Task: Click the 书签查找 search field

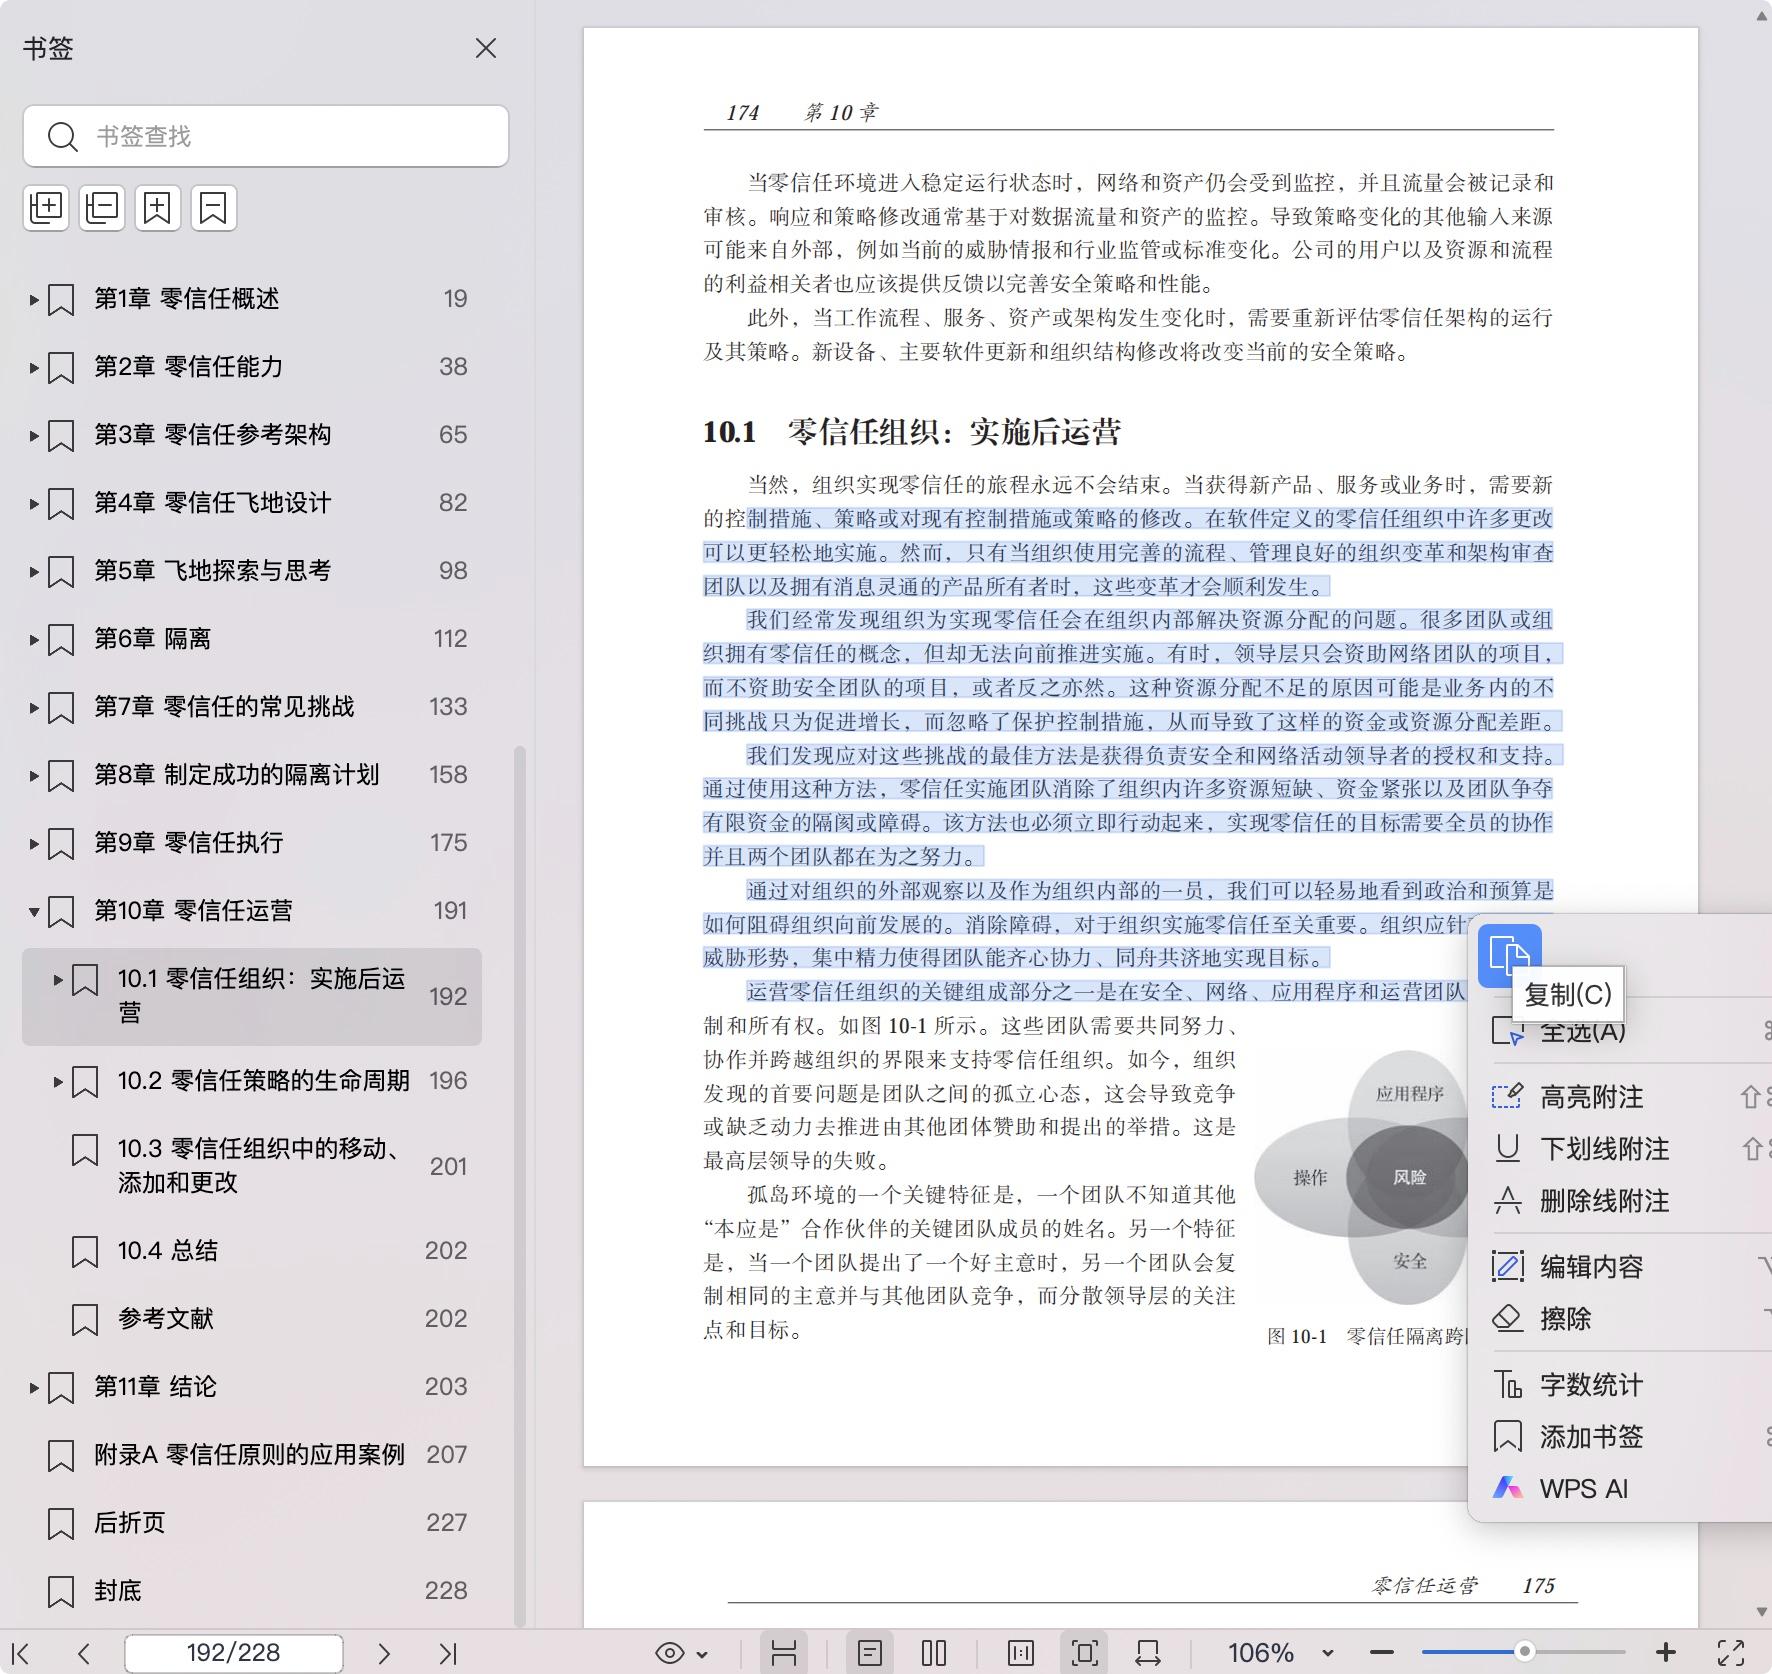Action: click(x=266, y=136)
